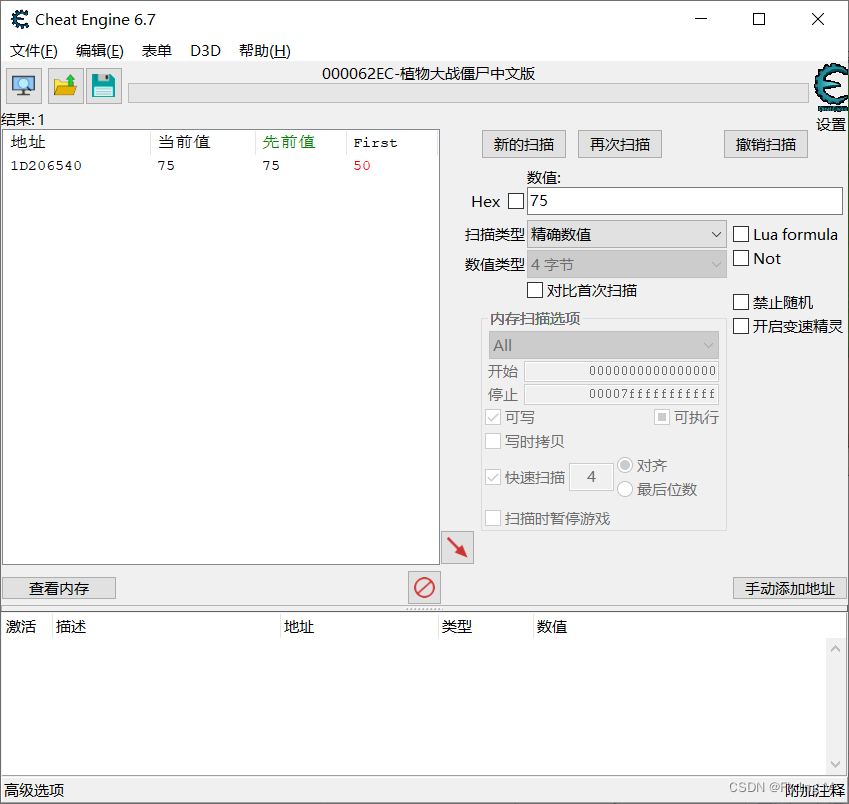Cancel the scan with red circle icon

[x=423, y=588]
